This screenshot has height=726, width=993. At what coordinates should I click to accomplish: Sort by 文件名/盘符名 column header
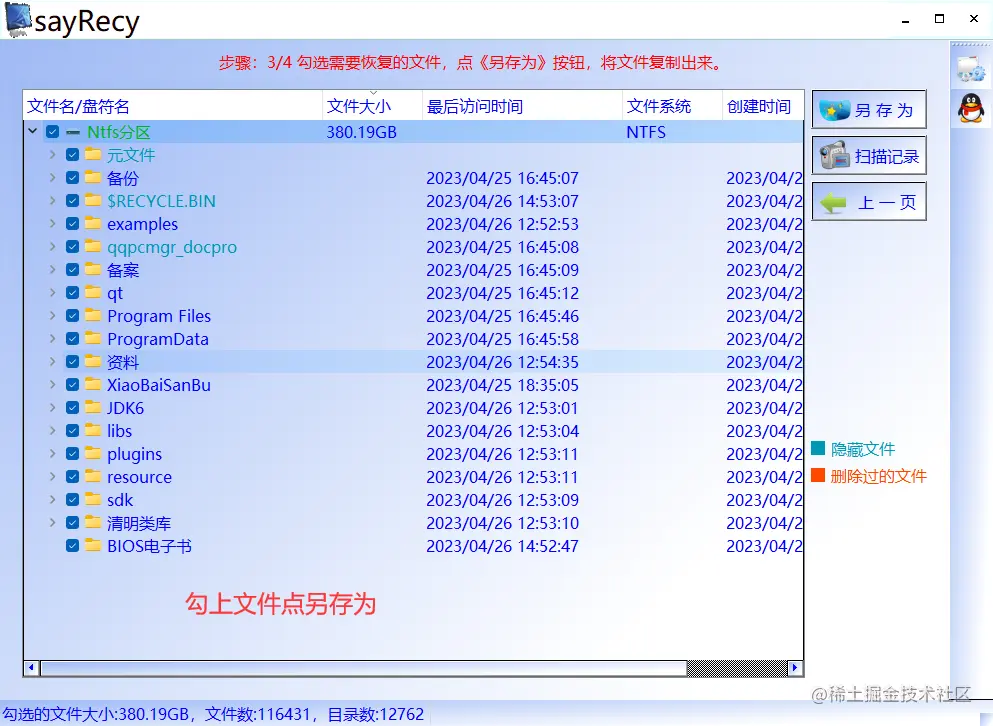tap(173, 106)
